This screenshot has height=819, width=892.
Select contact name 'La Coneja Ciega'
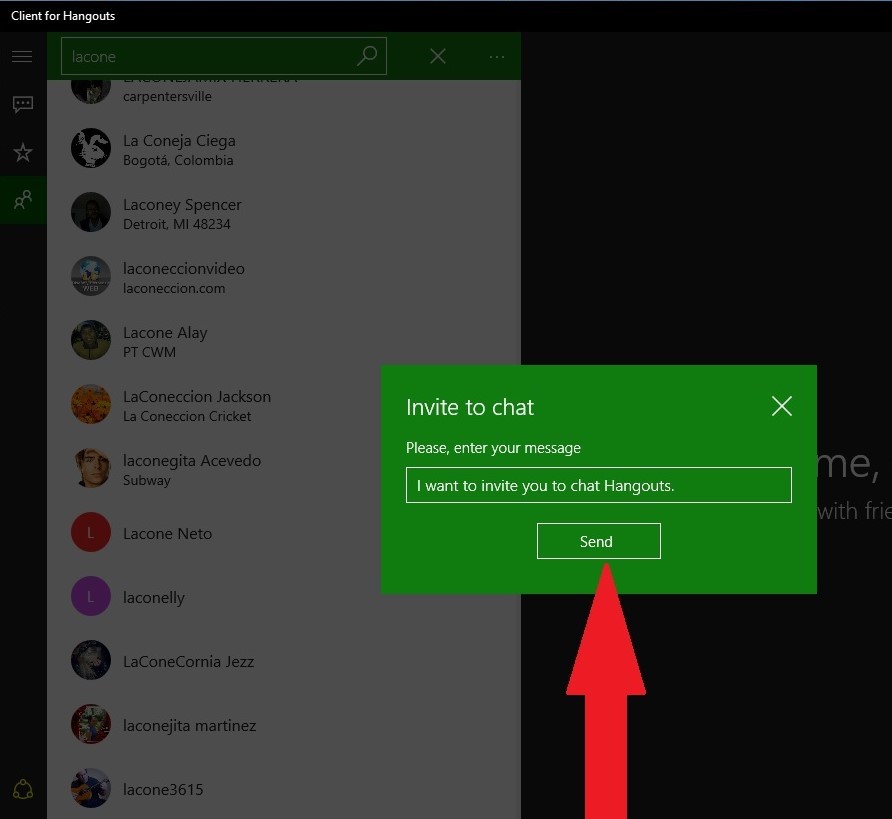click(x=179, y=141)
